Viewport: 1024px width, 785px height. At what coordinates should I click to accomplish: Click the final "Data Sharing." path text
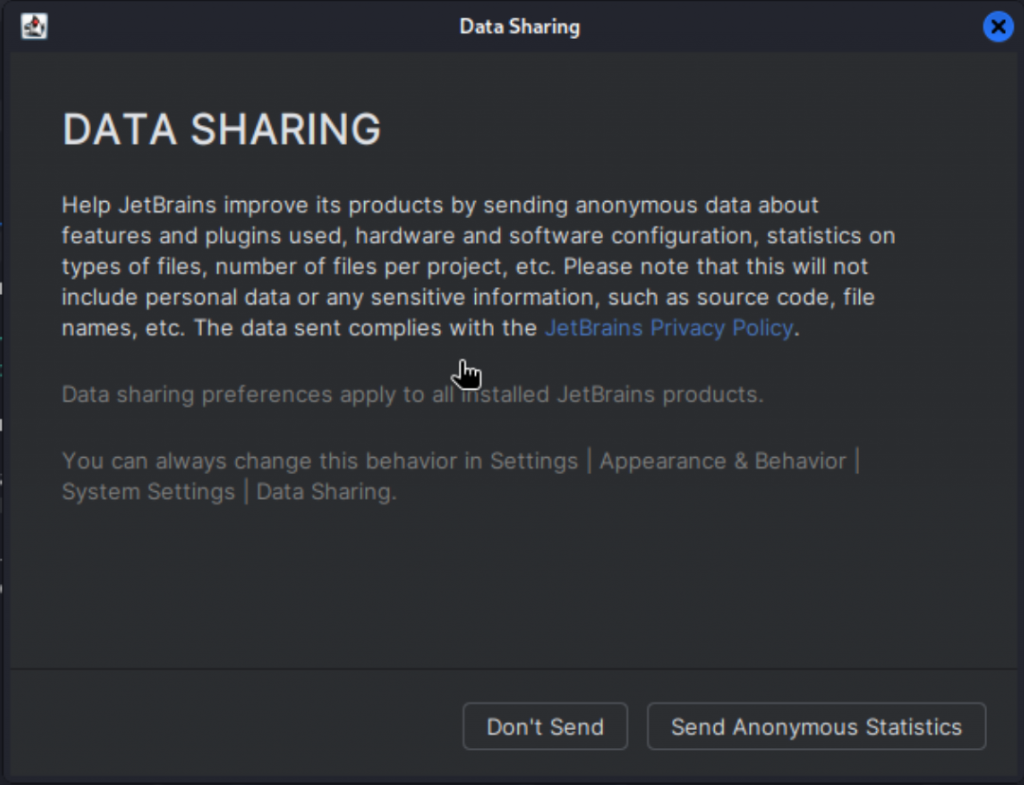click(x=327, y=492)
